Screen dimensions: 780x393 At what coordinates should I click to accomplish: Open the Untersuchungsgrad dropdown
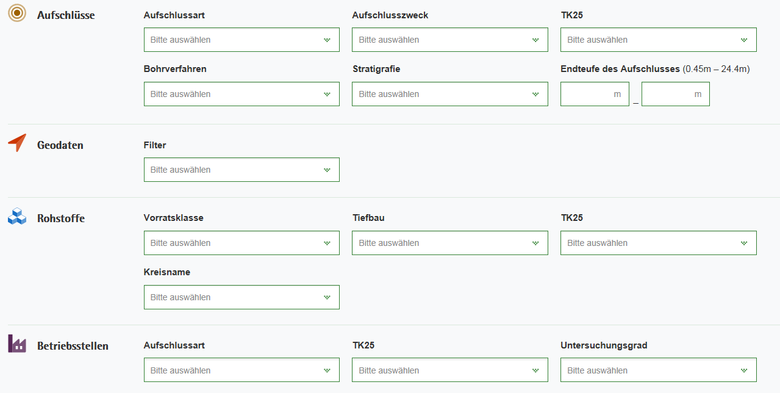pos(658,370)
